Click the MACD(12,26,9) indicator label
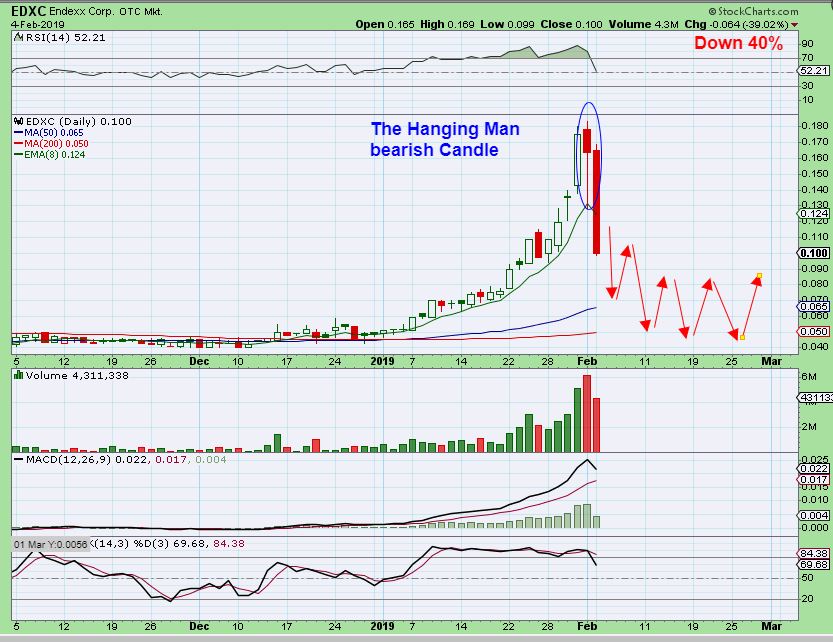833x642 pixels. coord(68,459)
